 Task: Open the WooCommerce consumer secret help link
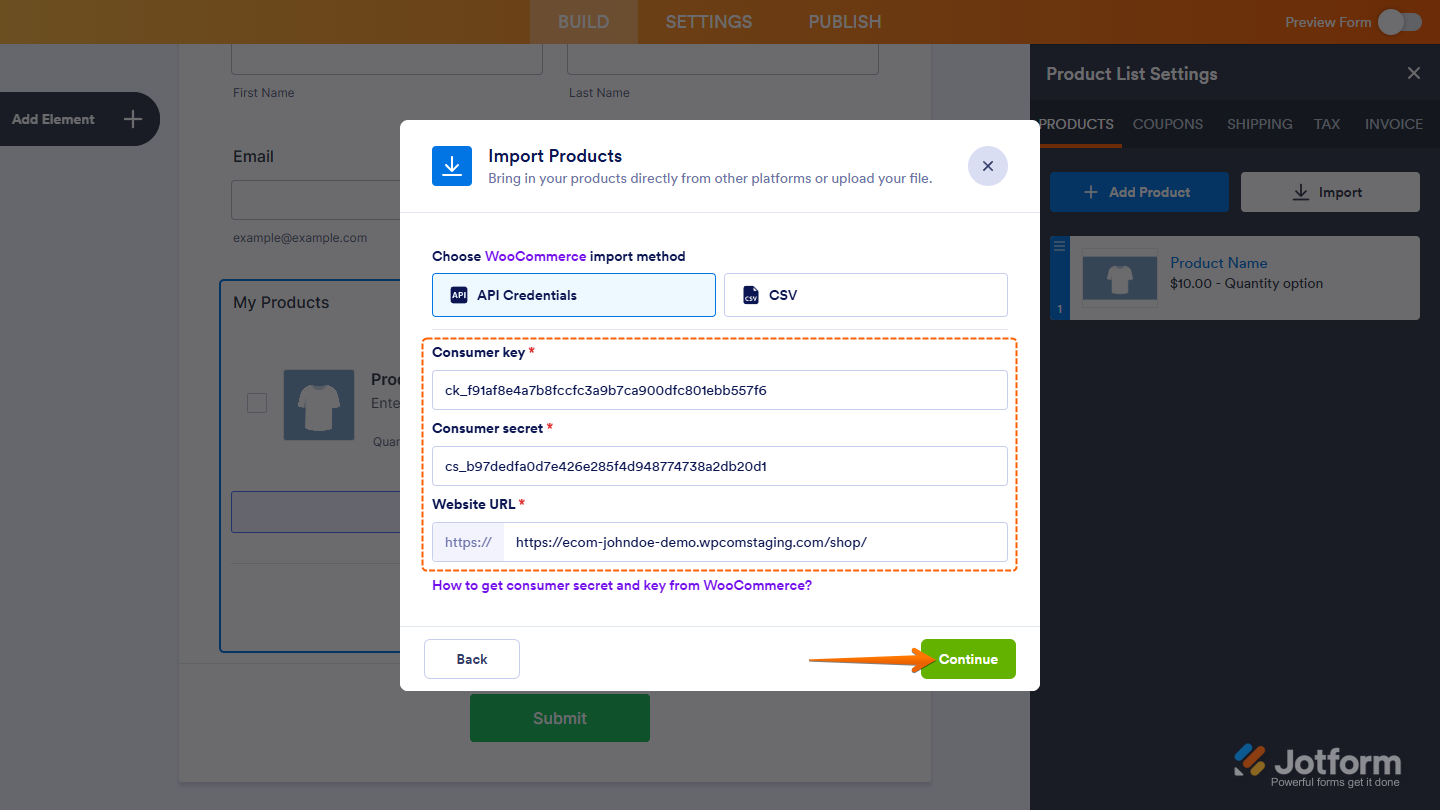tap(620, 585)
